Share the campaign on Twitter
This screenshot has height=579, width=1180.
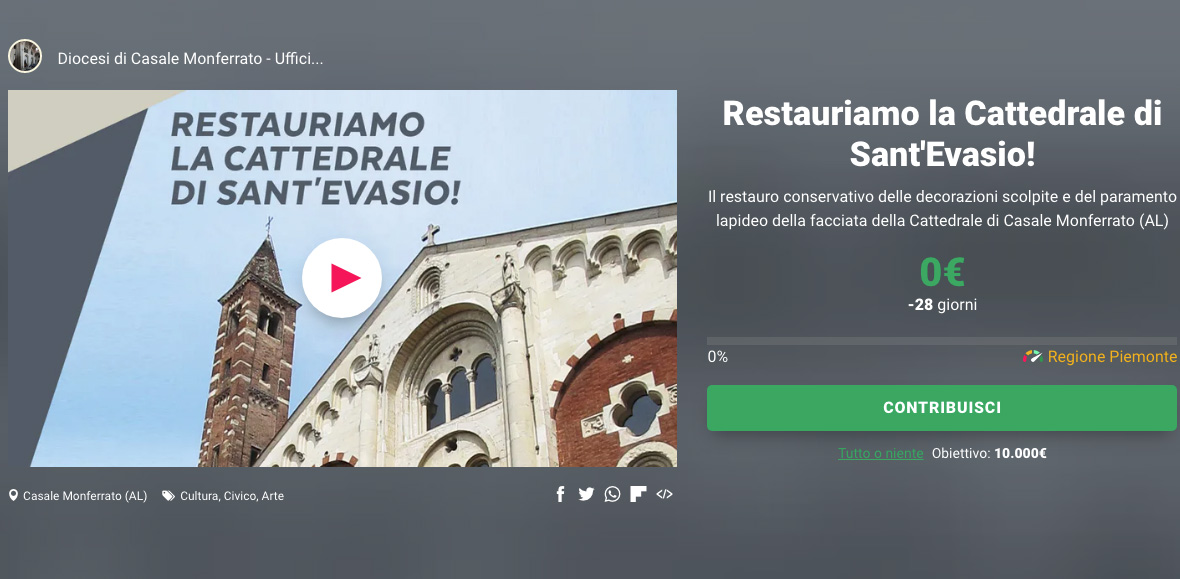point(586,495)
